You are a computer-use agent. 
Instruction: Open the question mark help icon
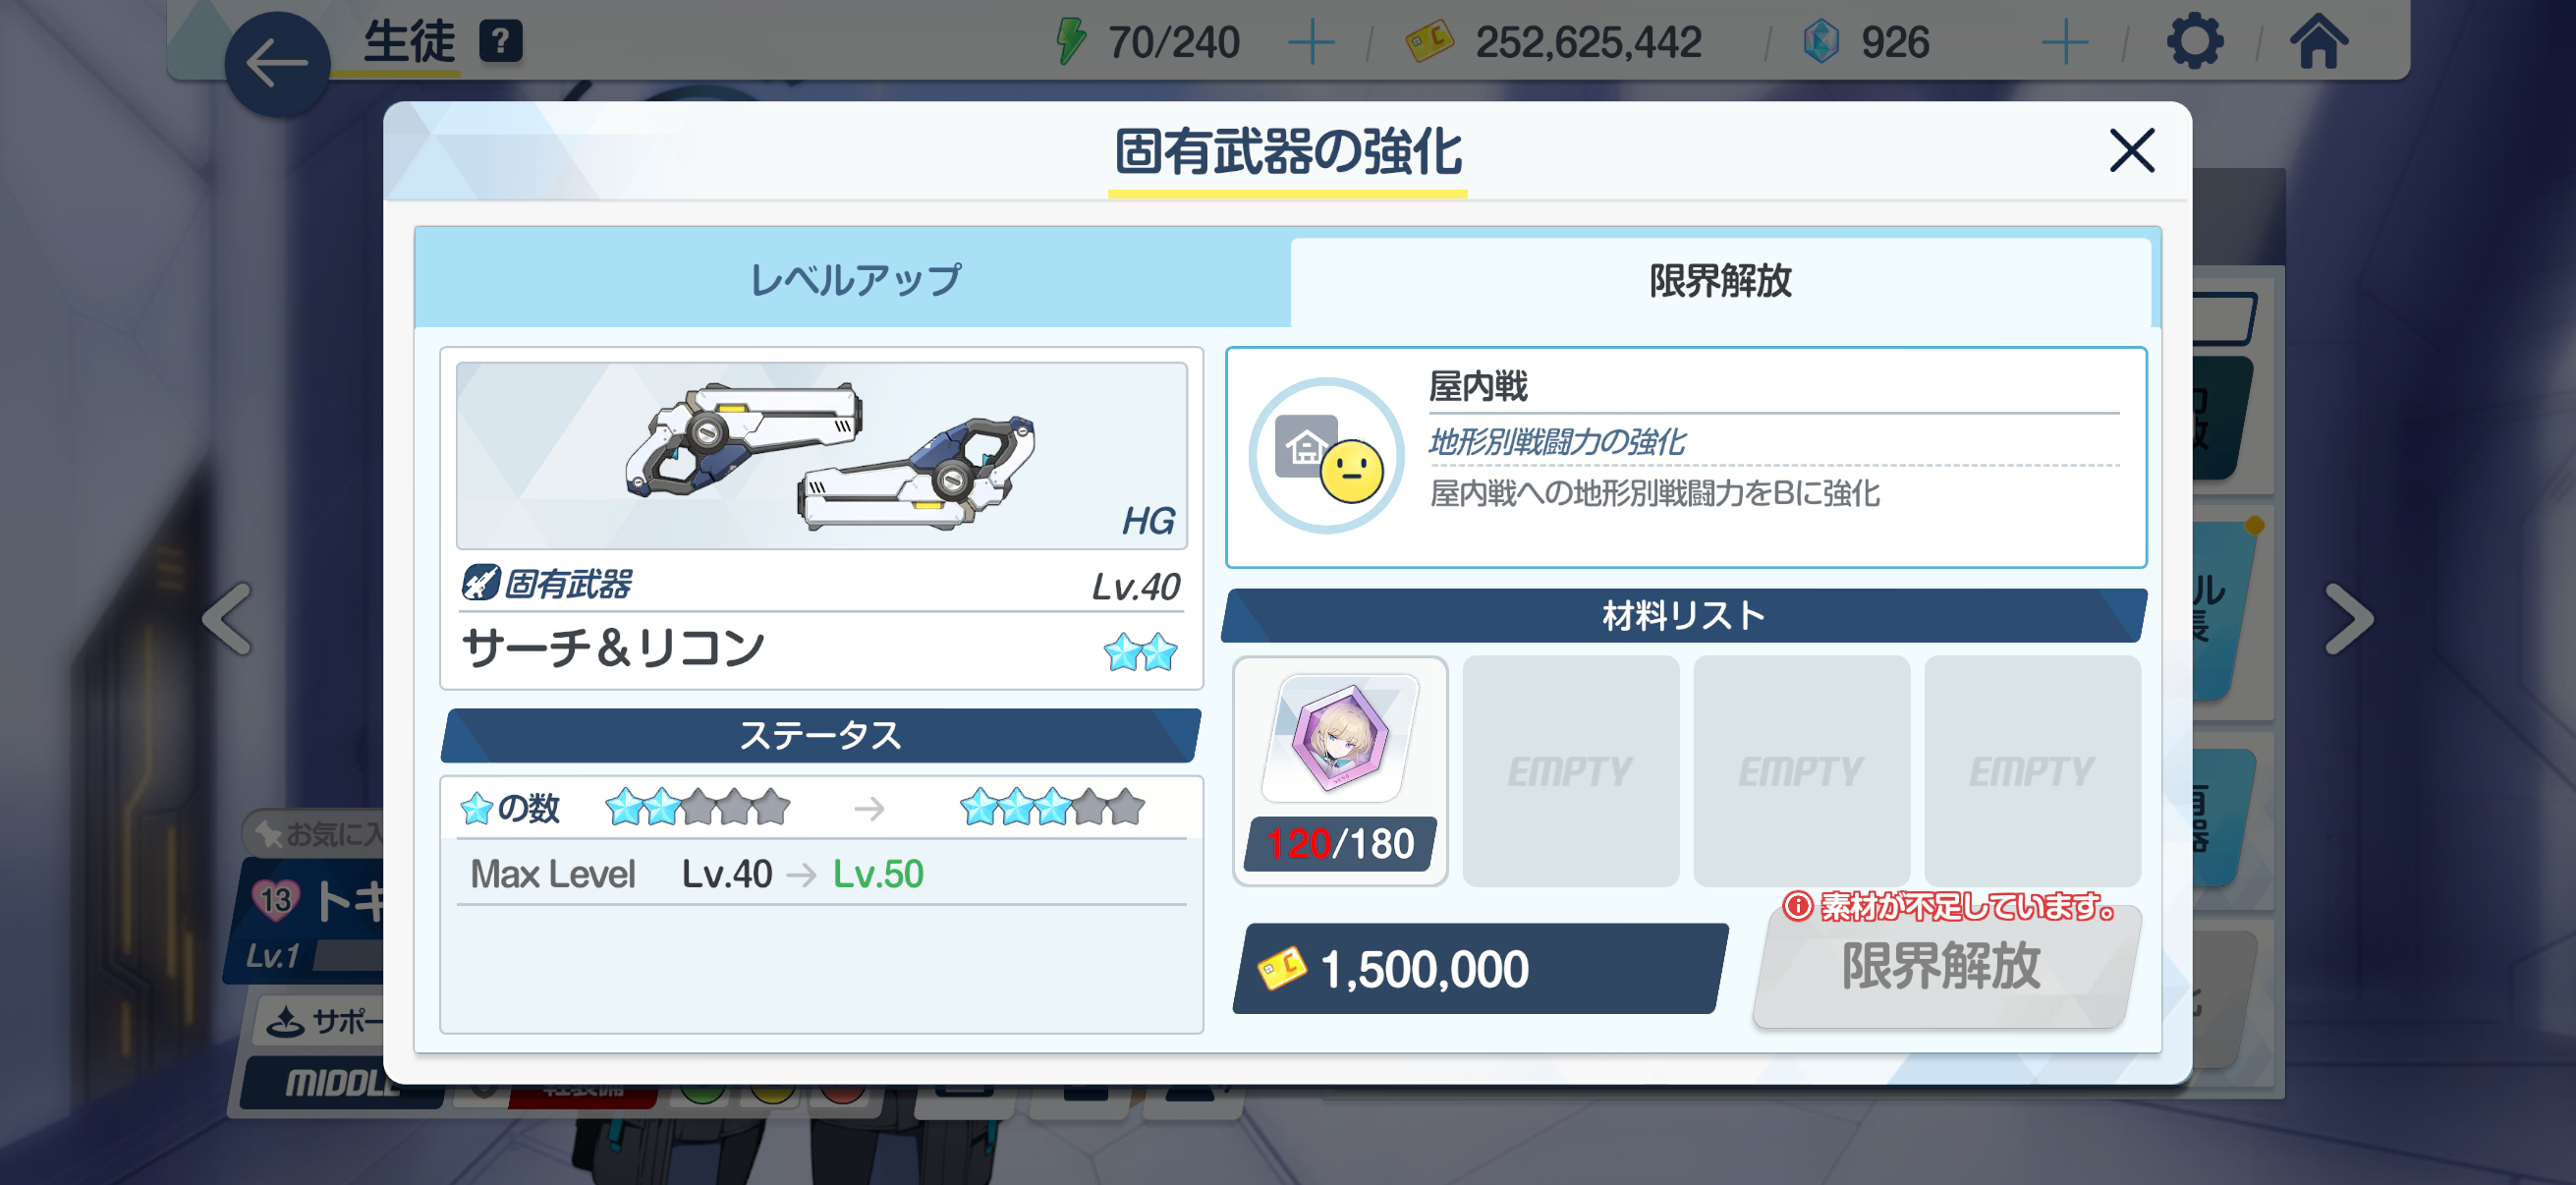(501, 42)
